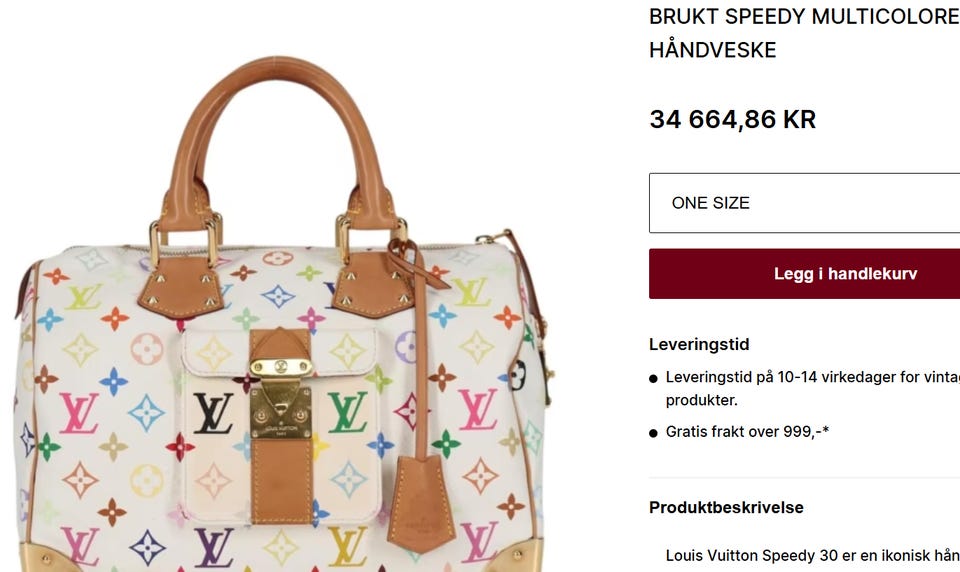Click the gold corner at bag's bottom left
This screenshot has height=572, width=960.
(x=46, y=558)
